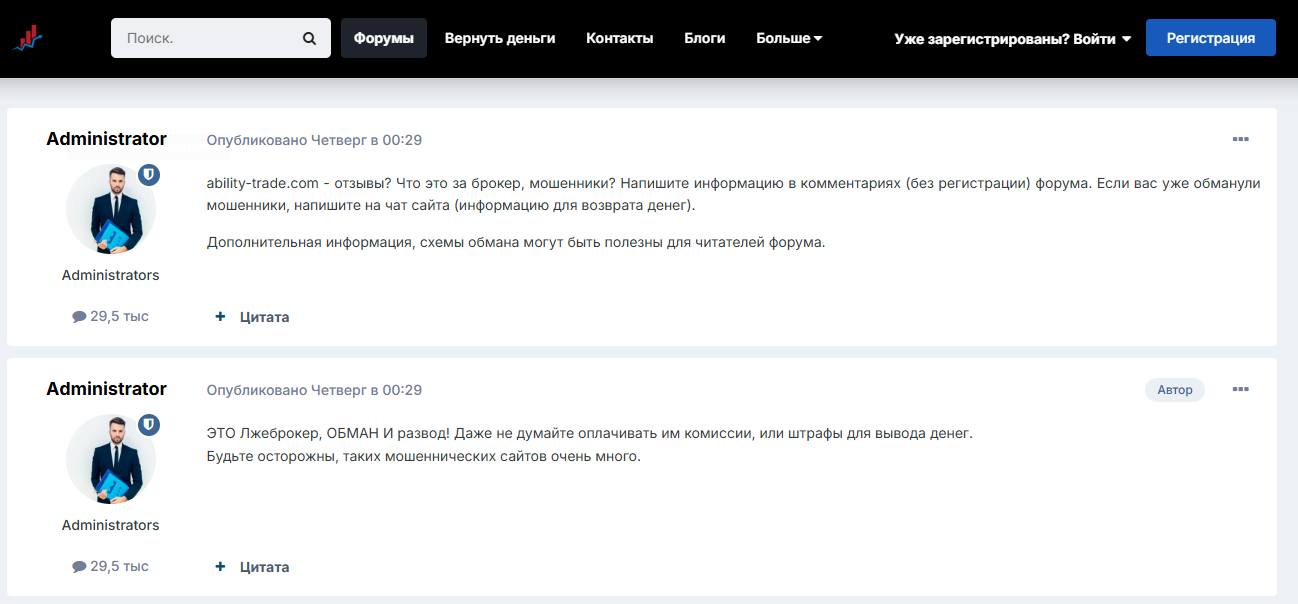The image size is (1298, 604).
Task: Open the first post's Administrator profile name
Action: pos(106,139)
